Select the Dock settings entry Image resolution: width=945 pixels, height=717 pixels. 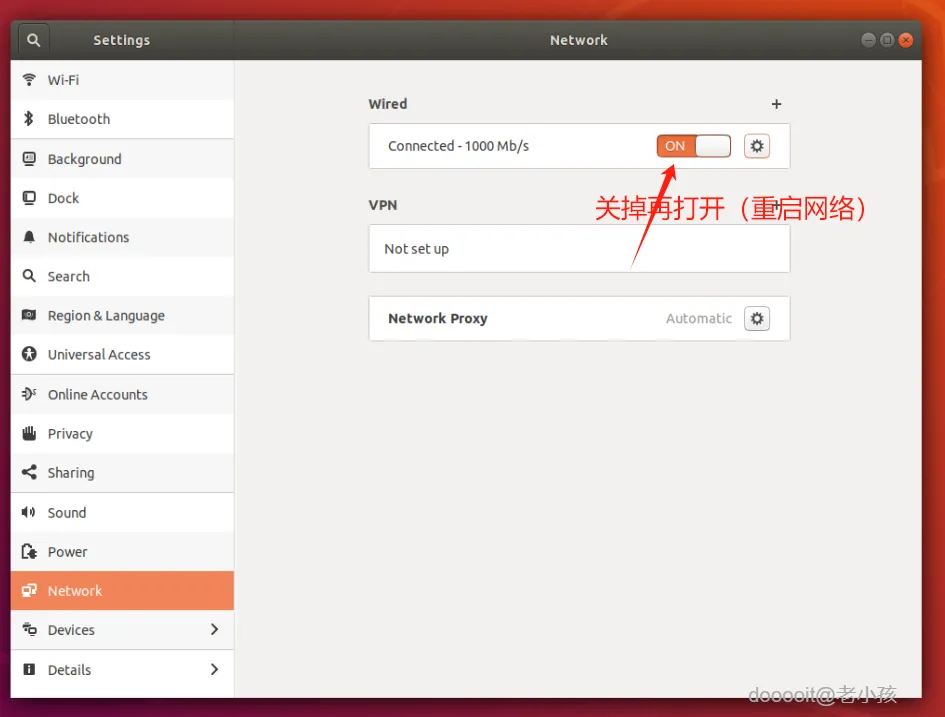(x=122, y=198)
